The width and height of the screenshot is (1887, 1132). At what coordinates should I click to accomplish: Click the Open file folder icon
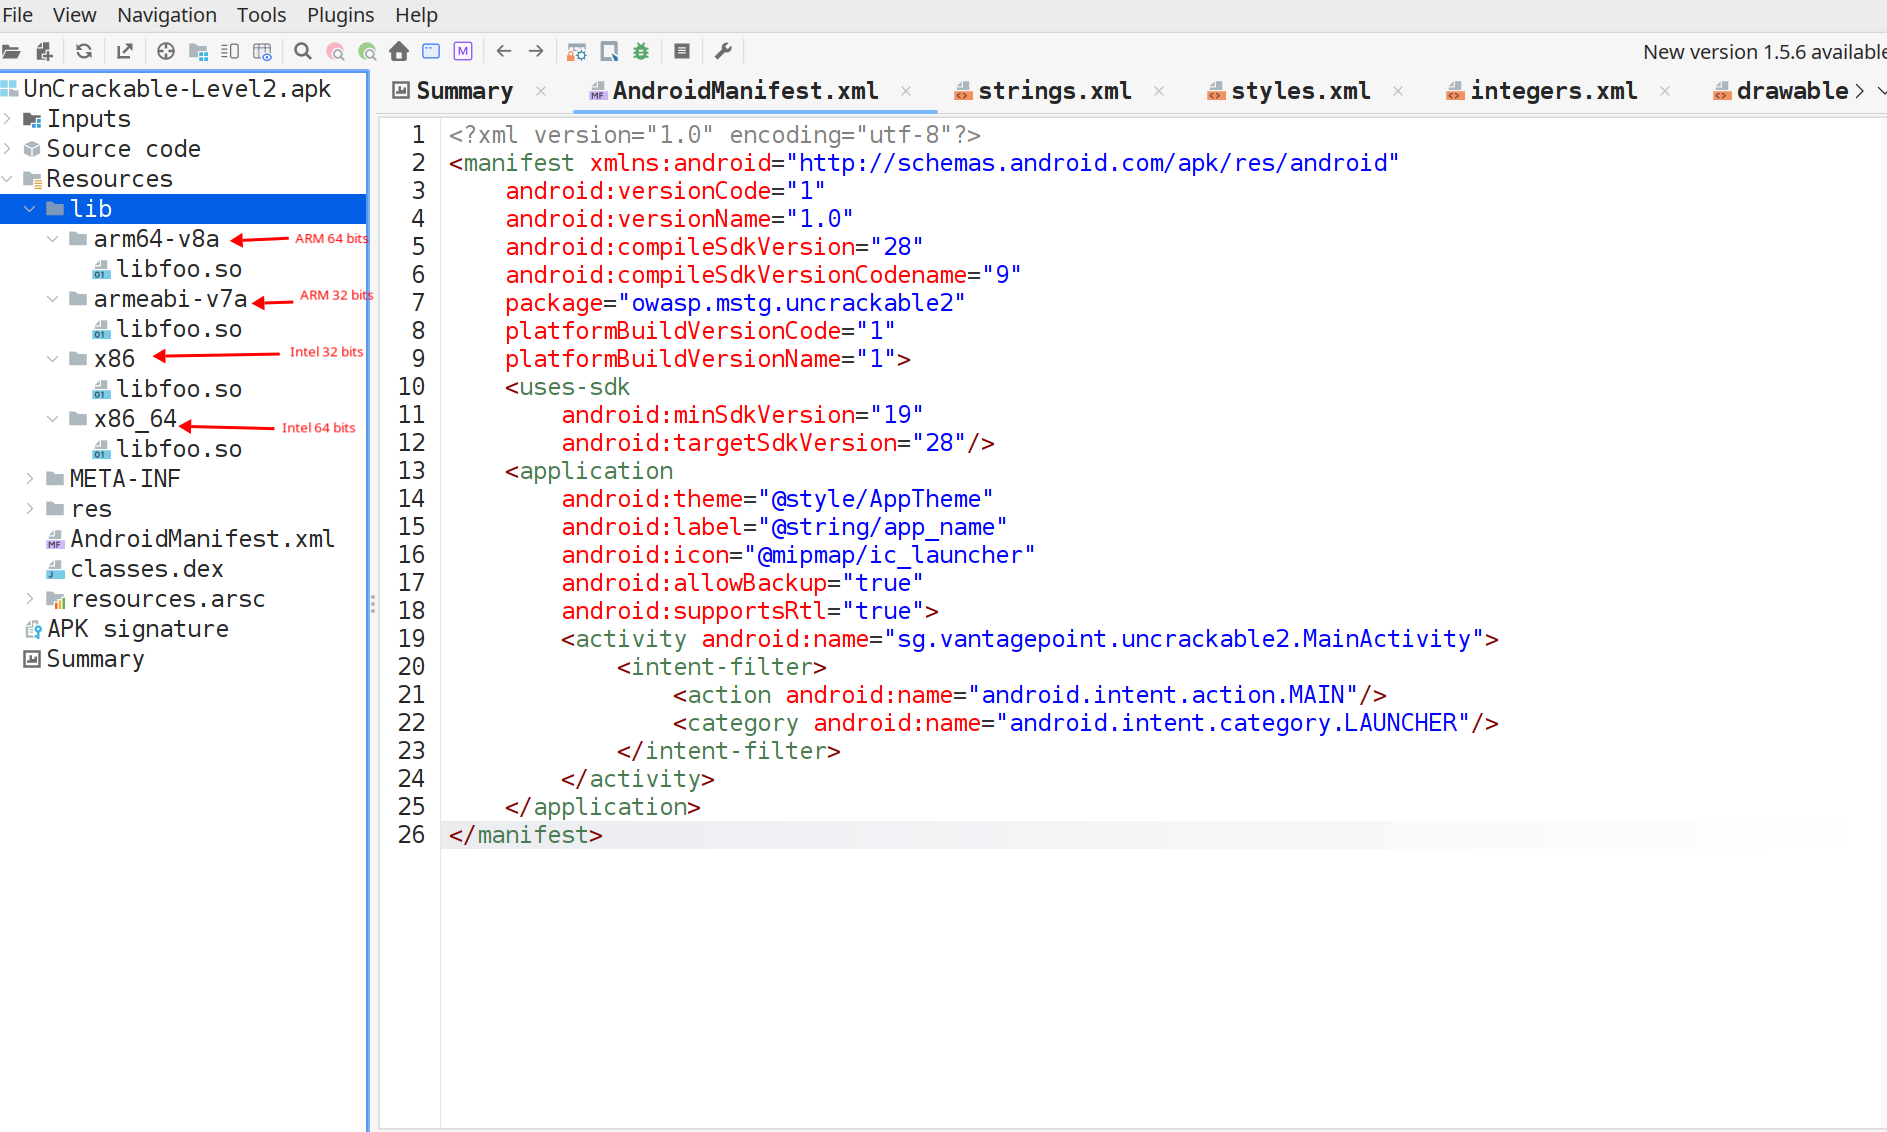(x=12, y=51)
